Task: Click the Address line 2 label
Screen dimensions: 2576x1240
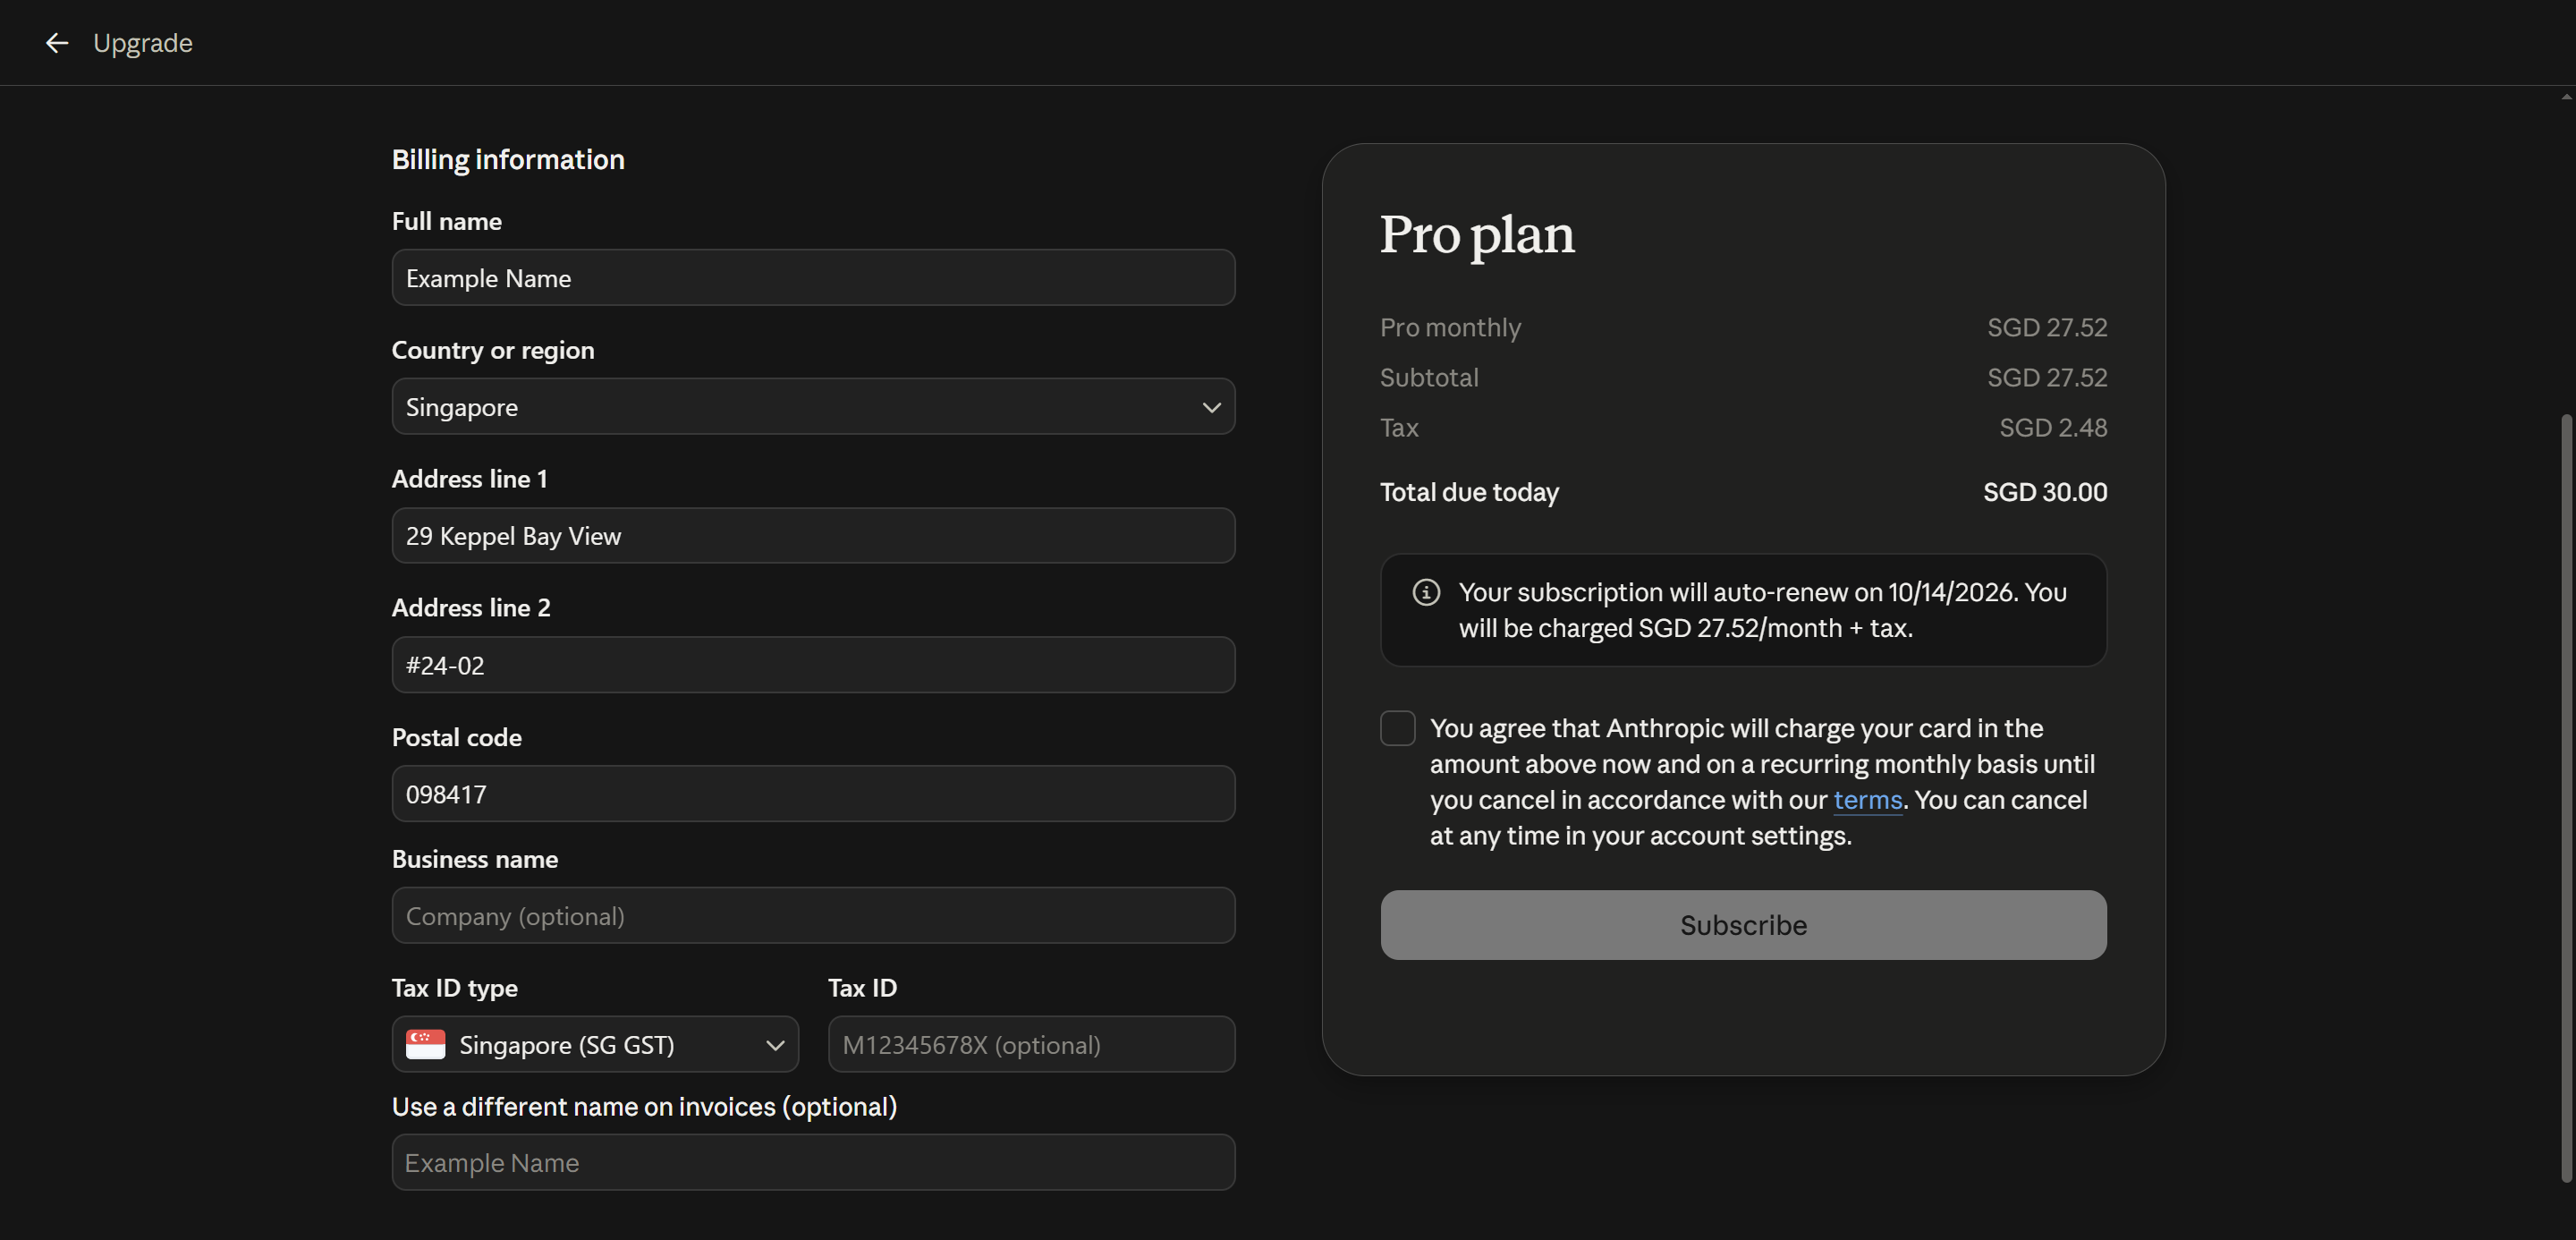Action: click(x=471, y=608)
